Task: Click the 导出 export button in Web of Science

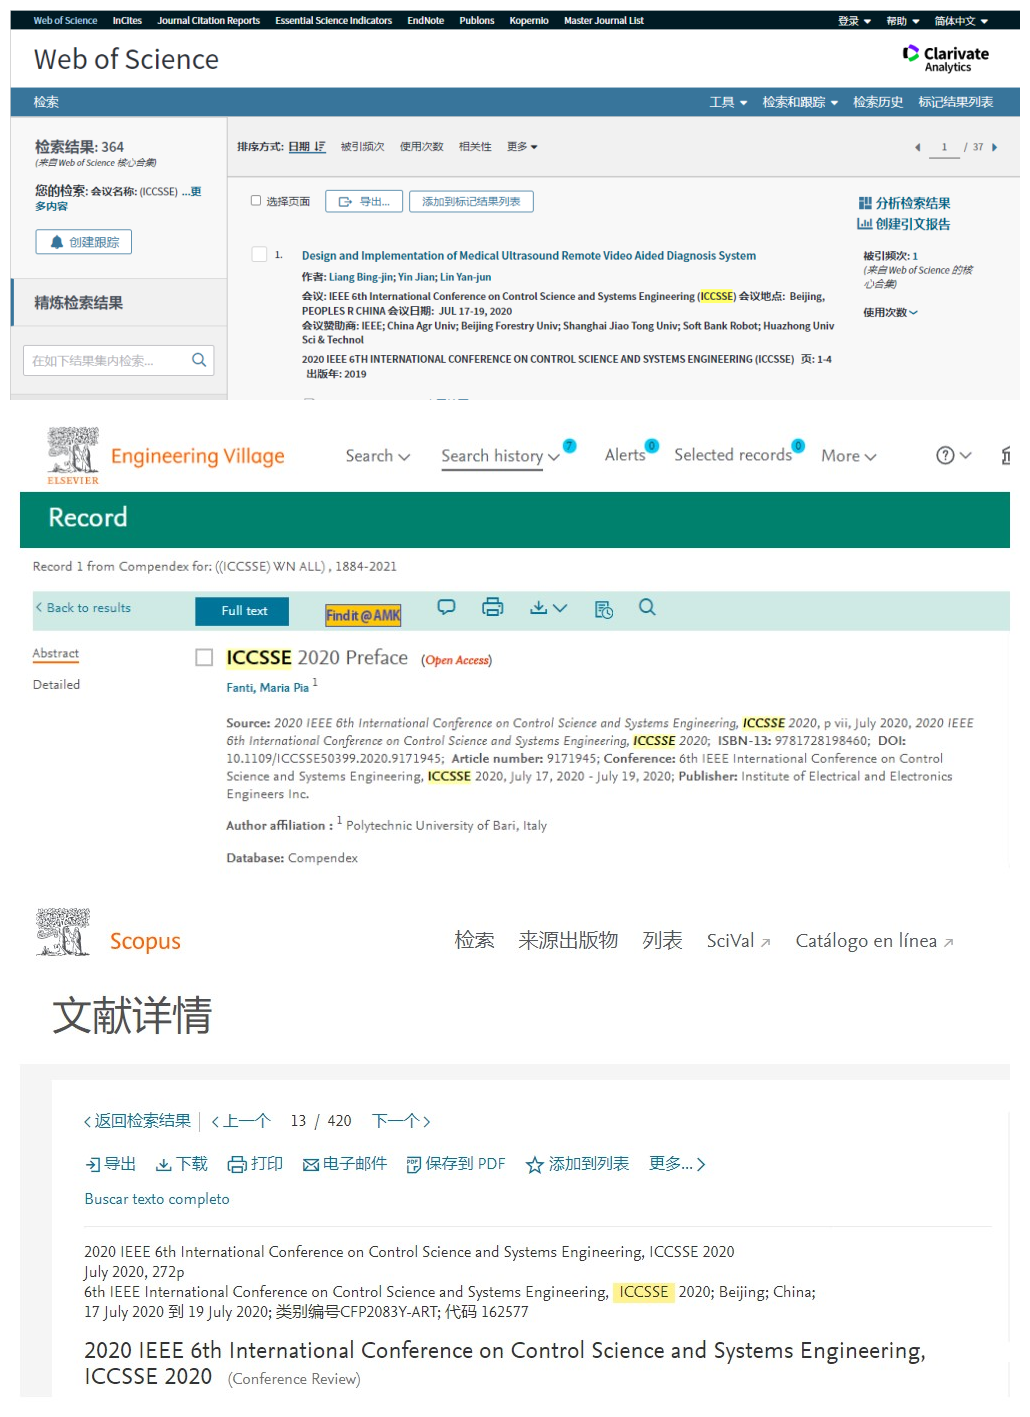Action: 365,202
